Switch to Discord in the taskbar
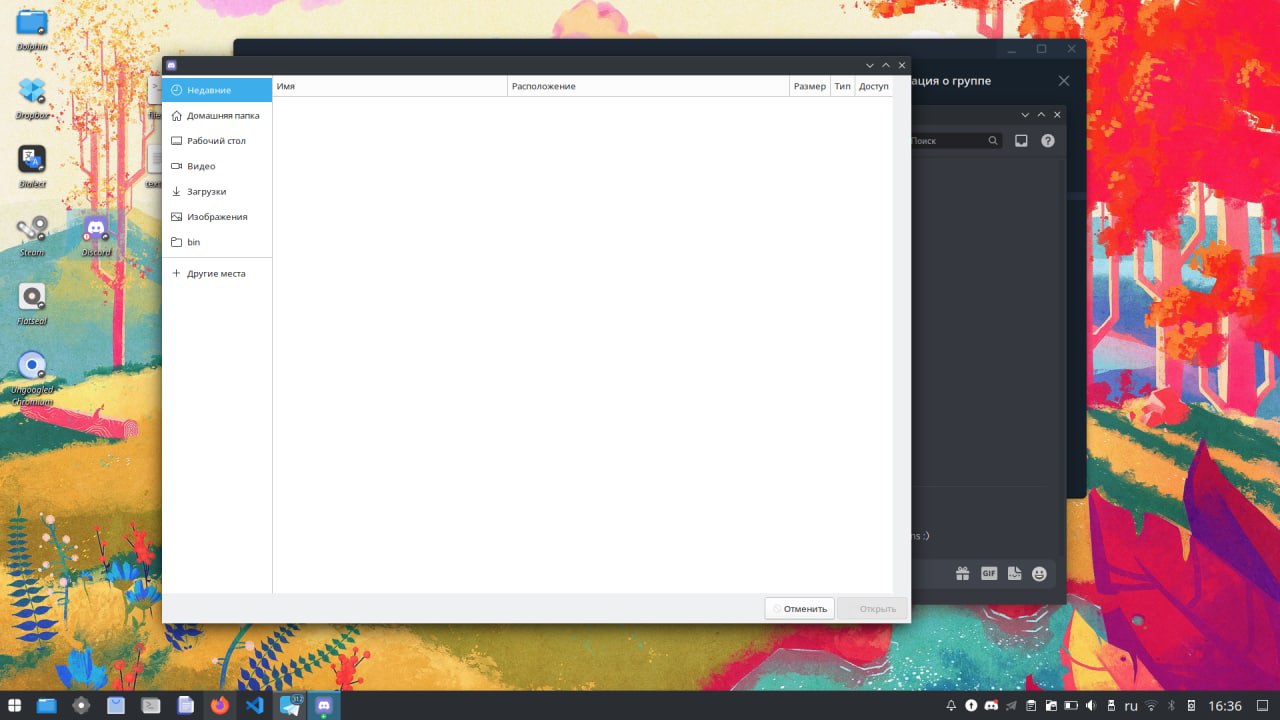 324,705
